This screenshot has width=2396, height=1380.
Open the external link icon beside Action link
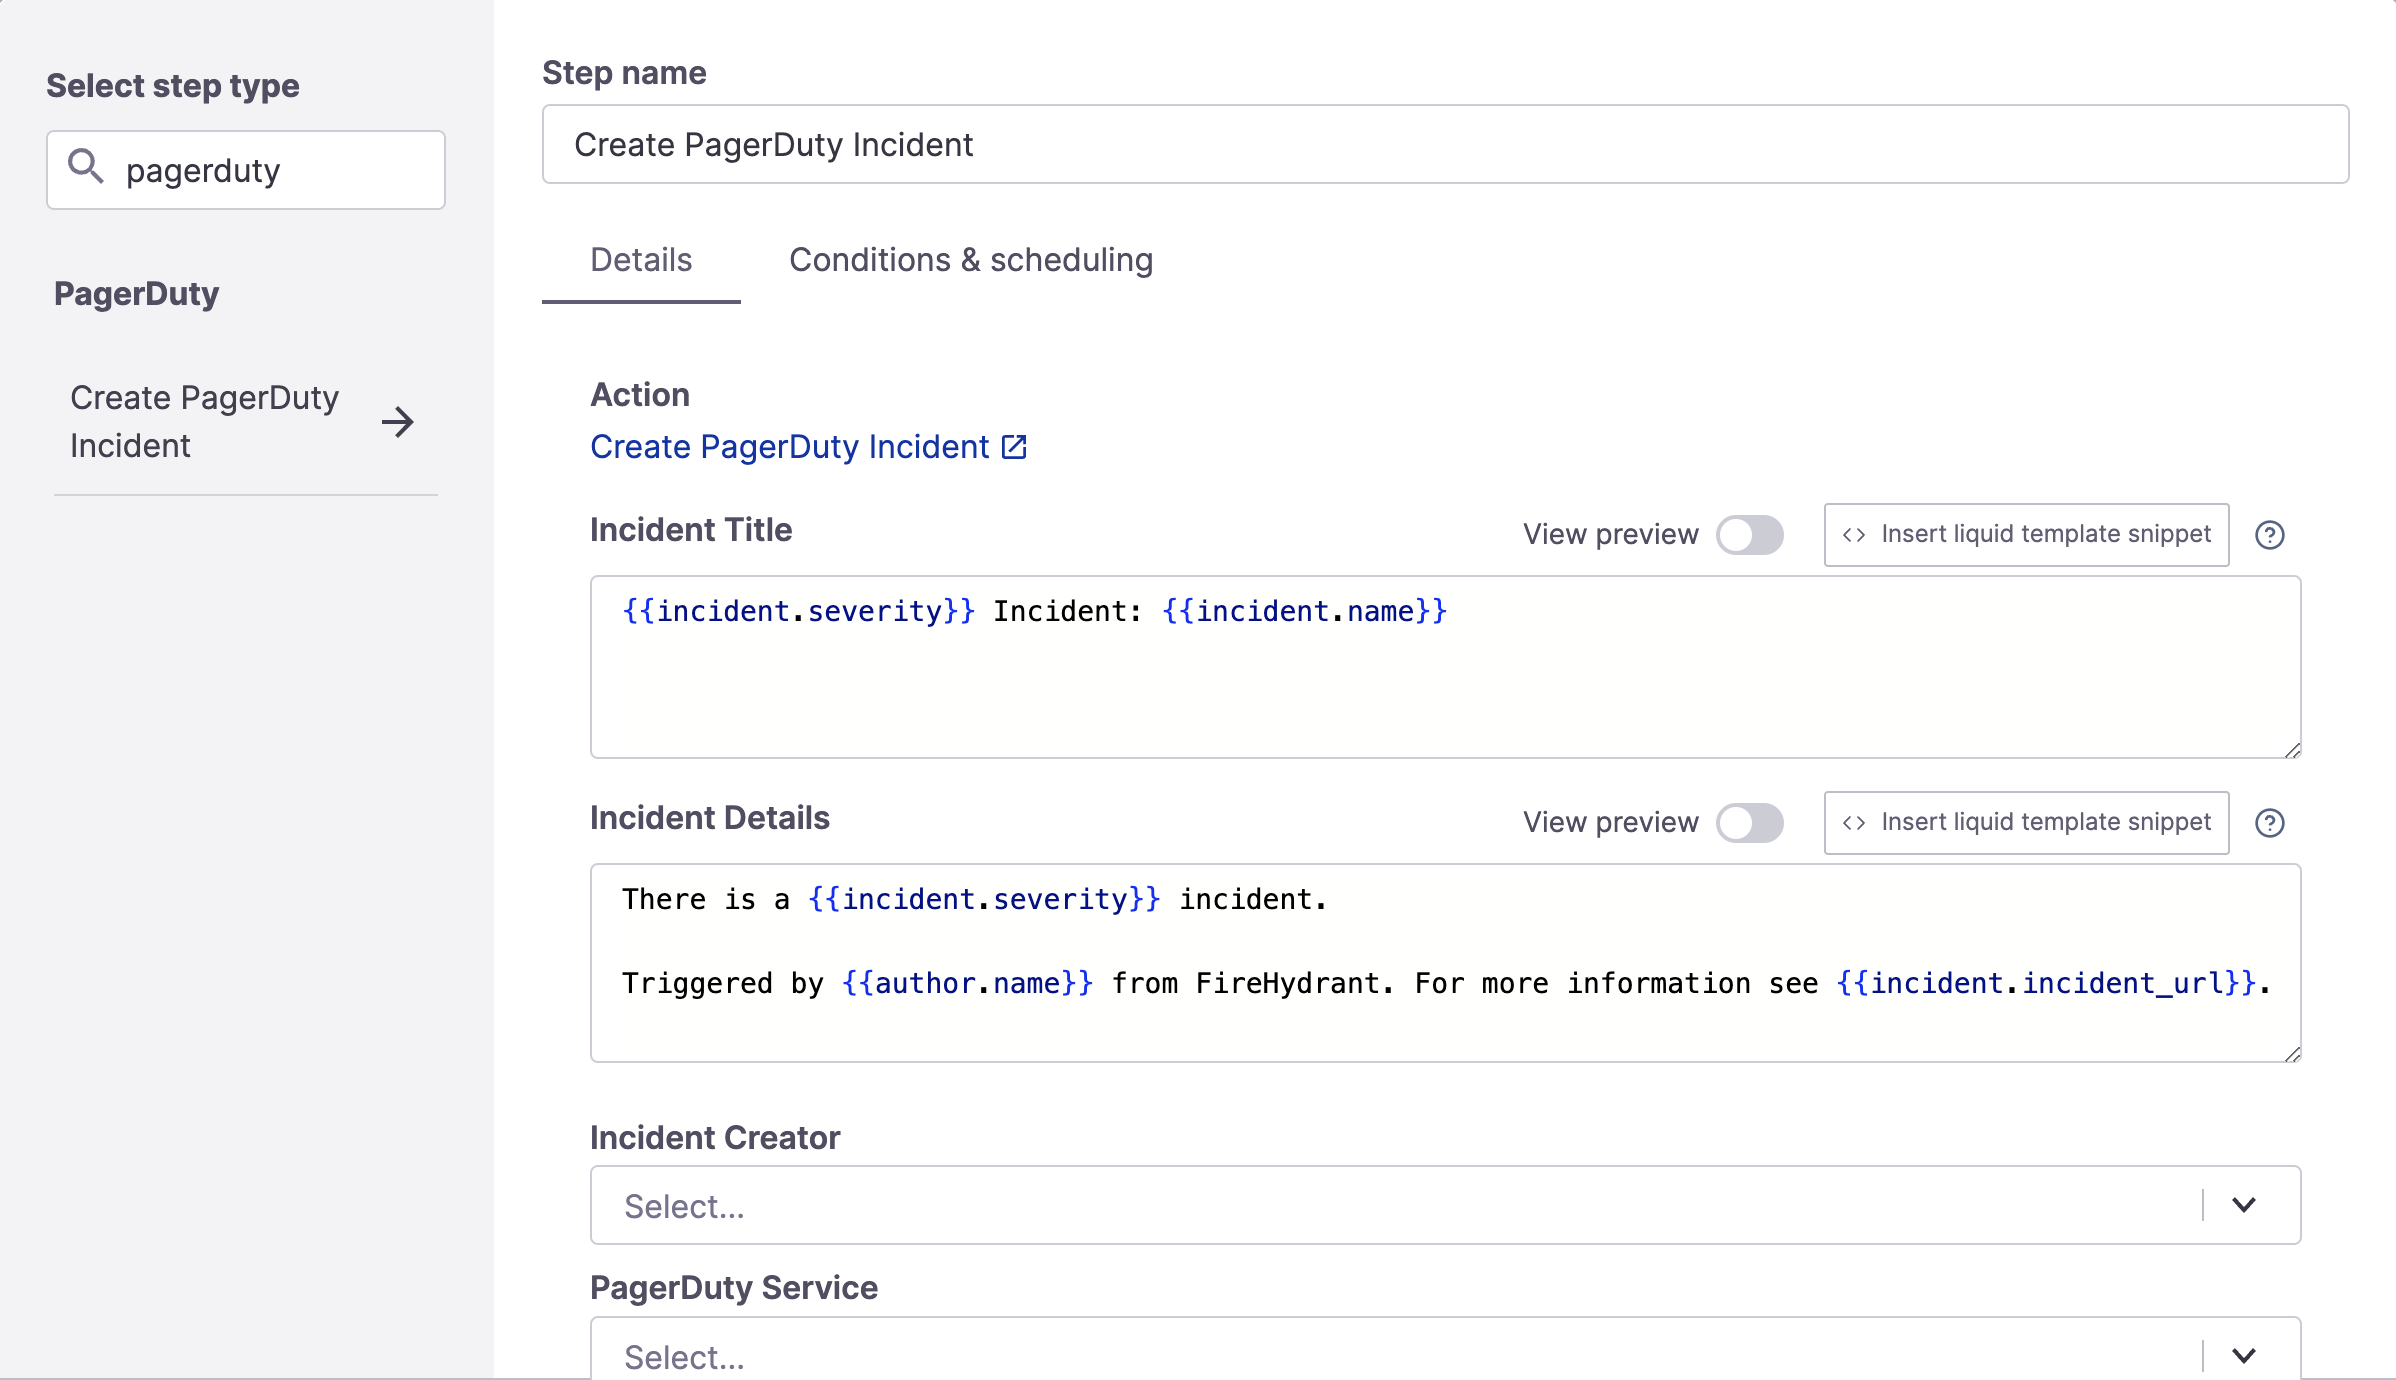[x=1014, y=447]
